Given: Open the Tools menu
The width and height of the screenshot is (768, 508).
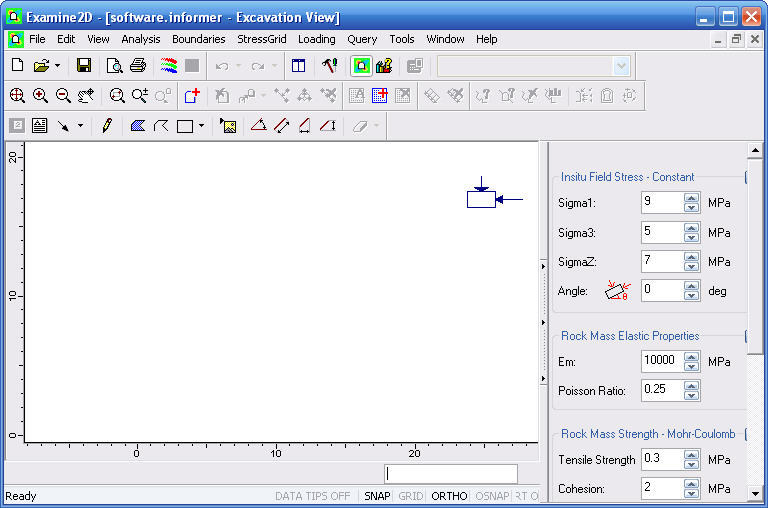Looking at the screenshot, I should [402, 39].
